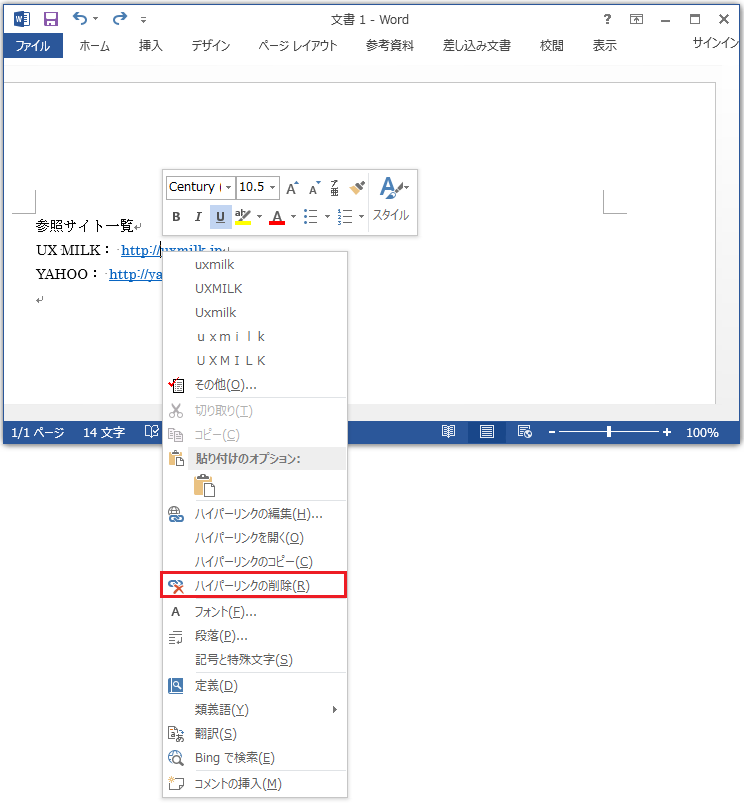Toggle underline formatting in mini toolbar
Viewport: 744px width, 804px height.
click(220, 217)
